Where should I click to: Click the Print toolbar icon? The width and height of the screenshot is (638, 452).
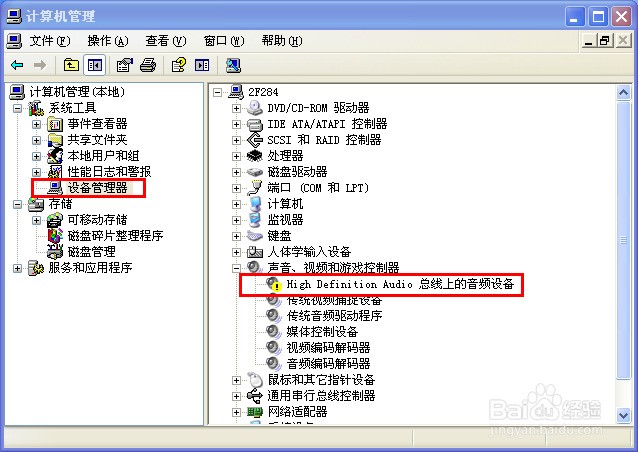(148, 65)
